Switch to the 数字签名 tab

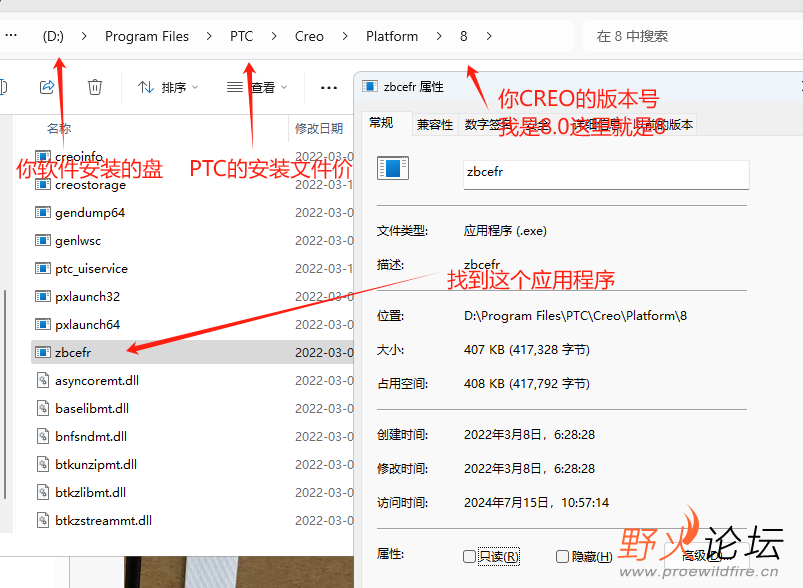click(x=488, y=124)
